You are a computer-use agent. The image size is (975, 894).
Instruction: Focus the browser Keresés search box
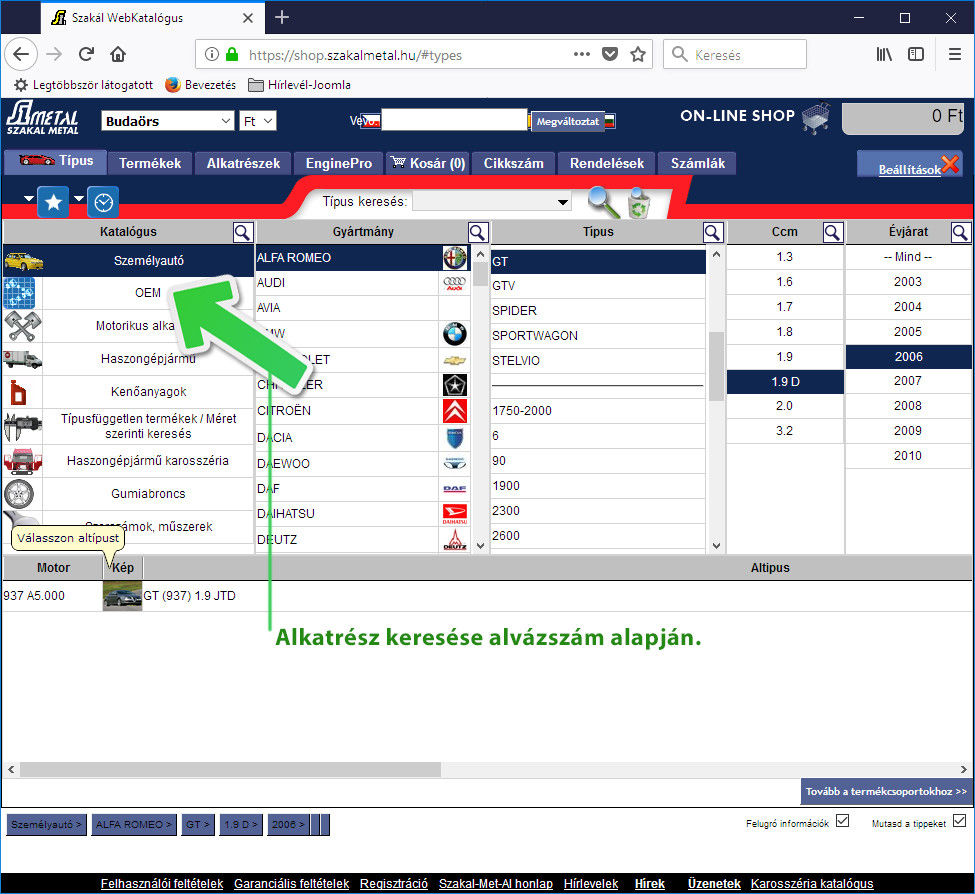point(735,55)
